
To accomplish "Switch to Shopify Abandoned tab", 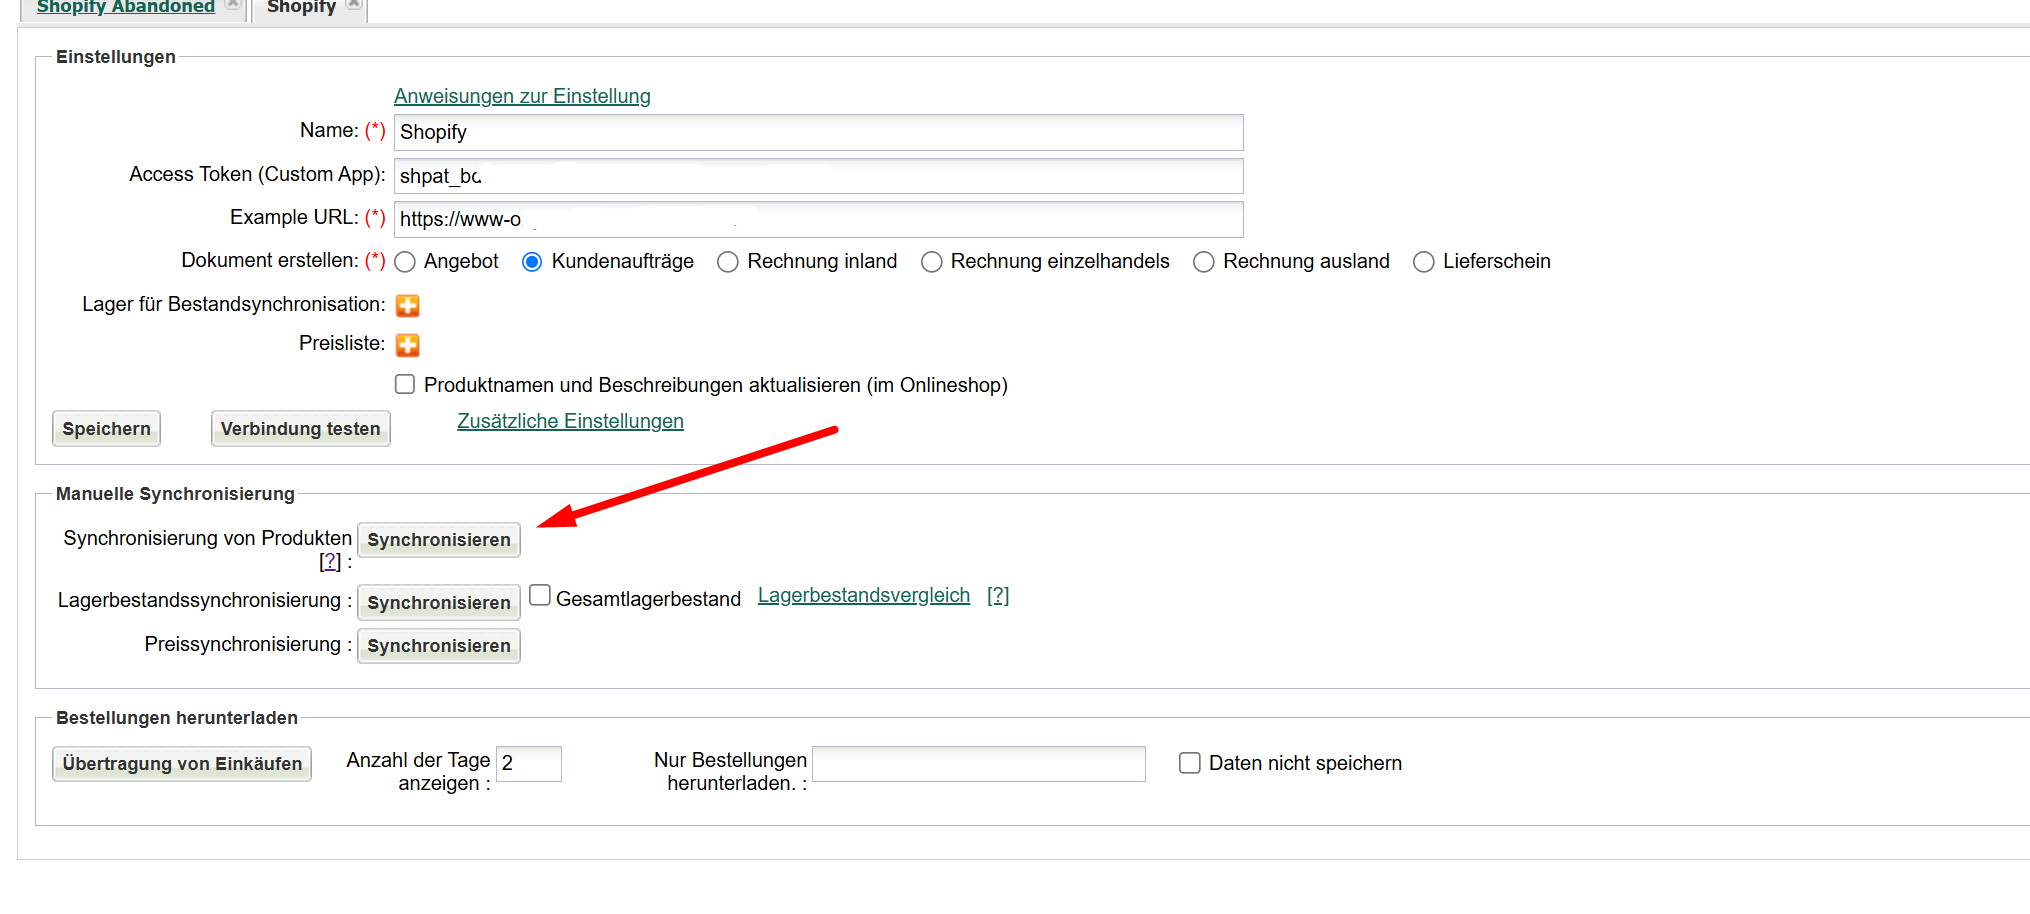I will [125, 7].
